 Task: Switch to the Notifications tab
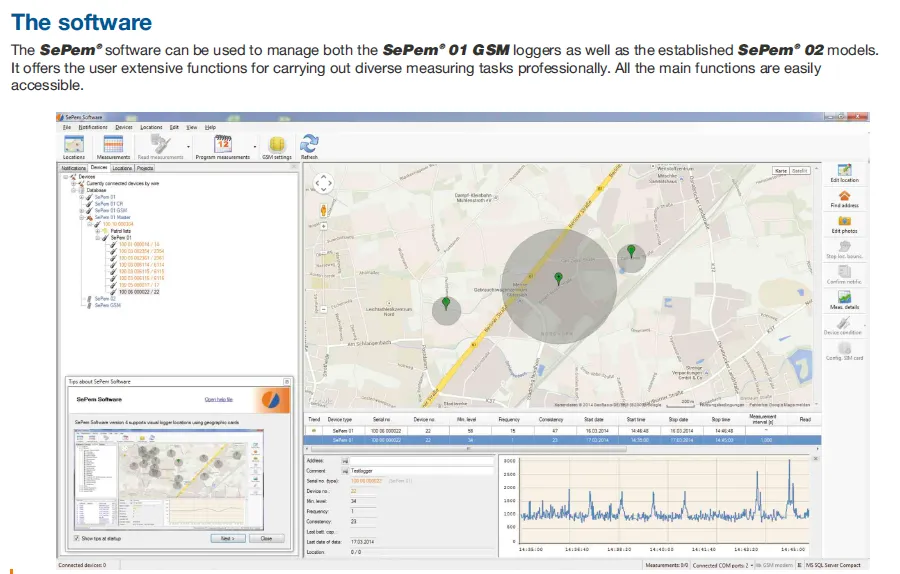73,168
